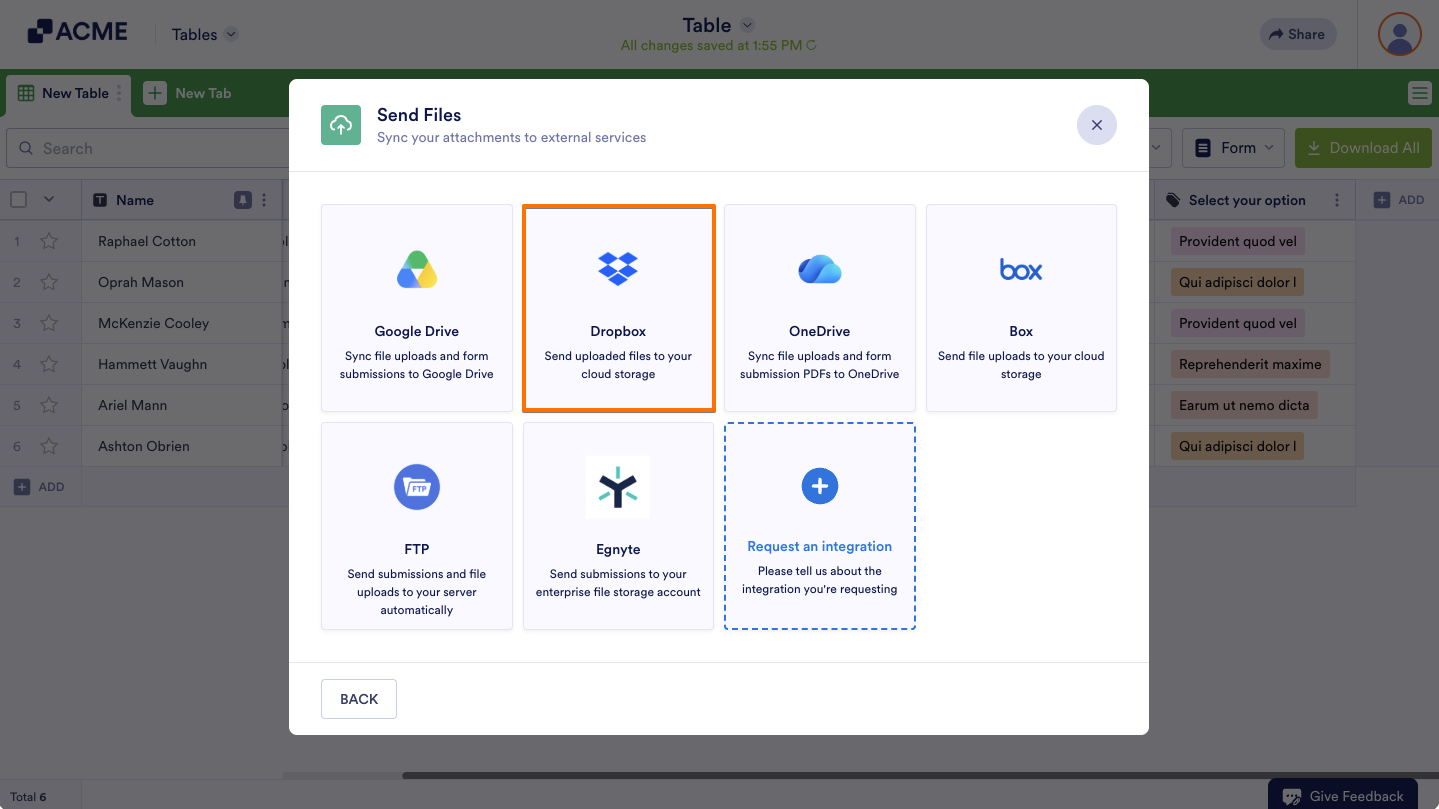Star the Ashton Obrien row
This screenshot has height=809, width=1439.
[x=49, y=446]
